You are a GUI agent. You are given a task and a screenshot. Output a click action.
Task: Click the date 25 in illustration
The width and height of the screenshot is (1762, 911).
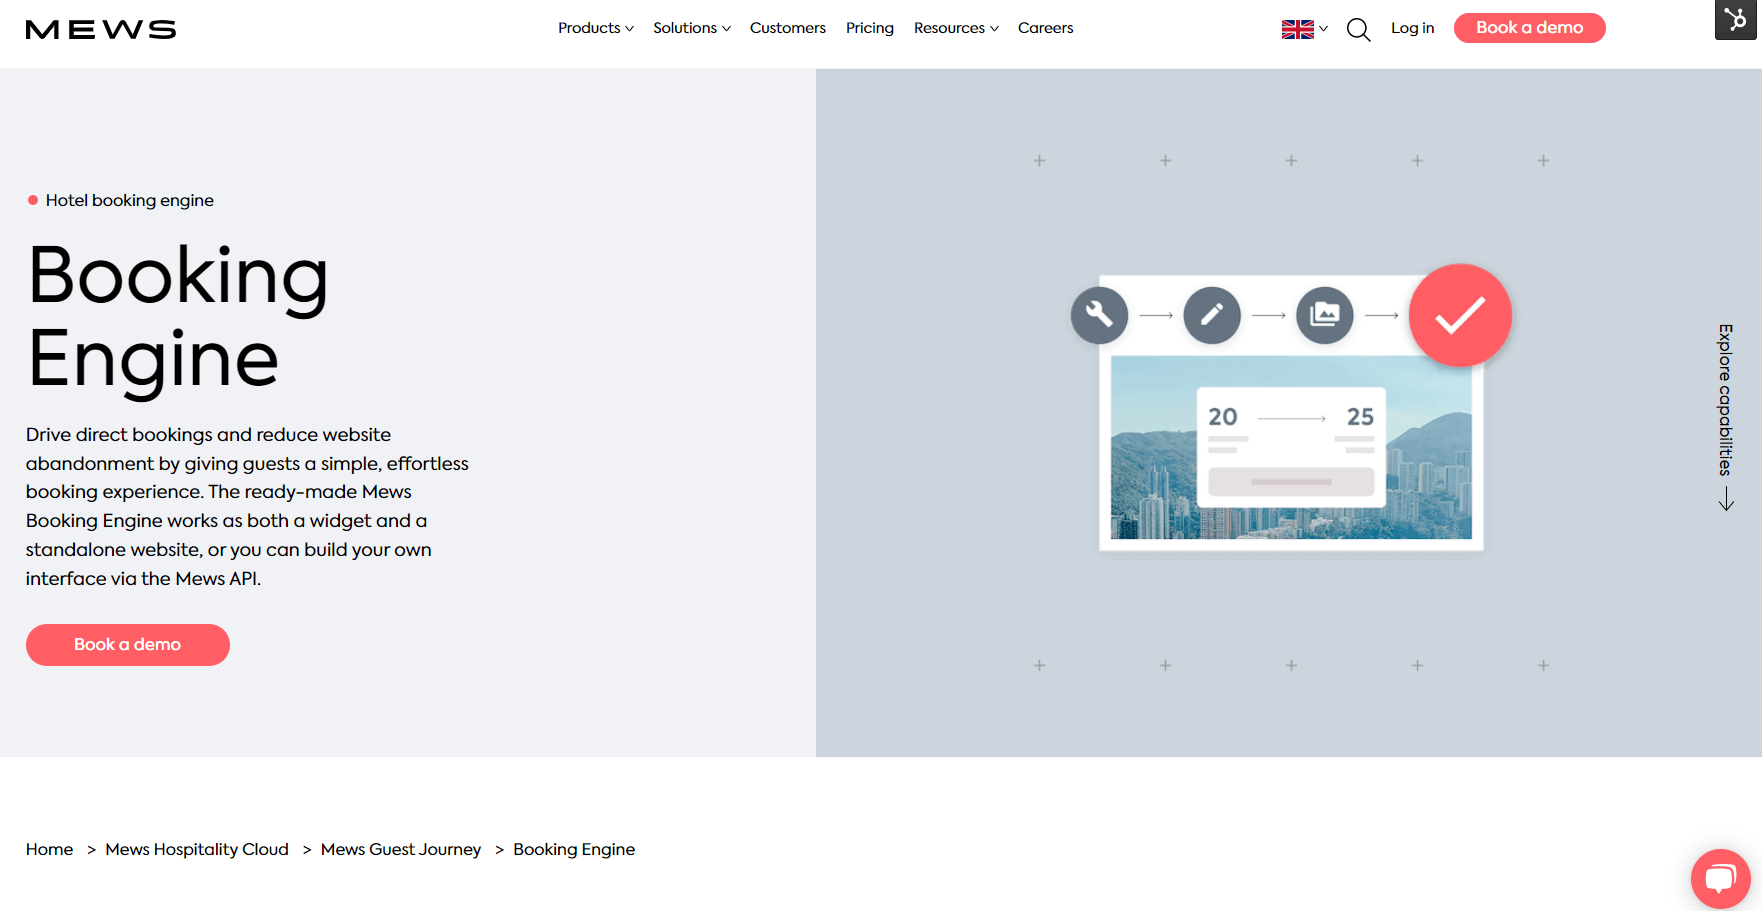point(1360,417)
